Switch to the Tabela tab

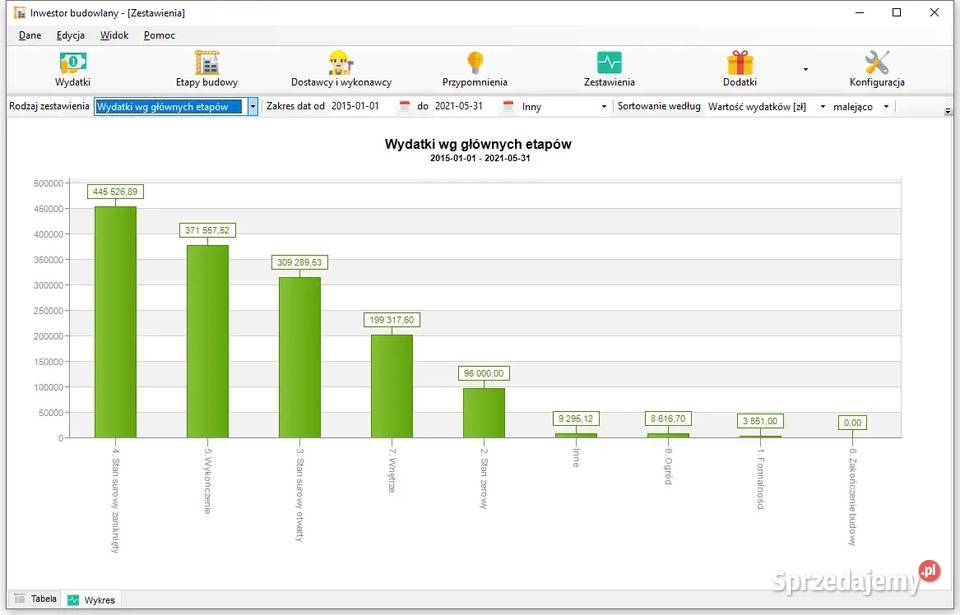coord(36,598)
